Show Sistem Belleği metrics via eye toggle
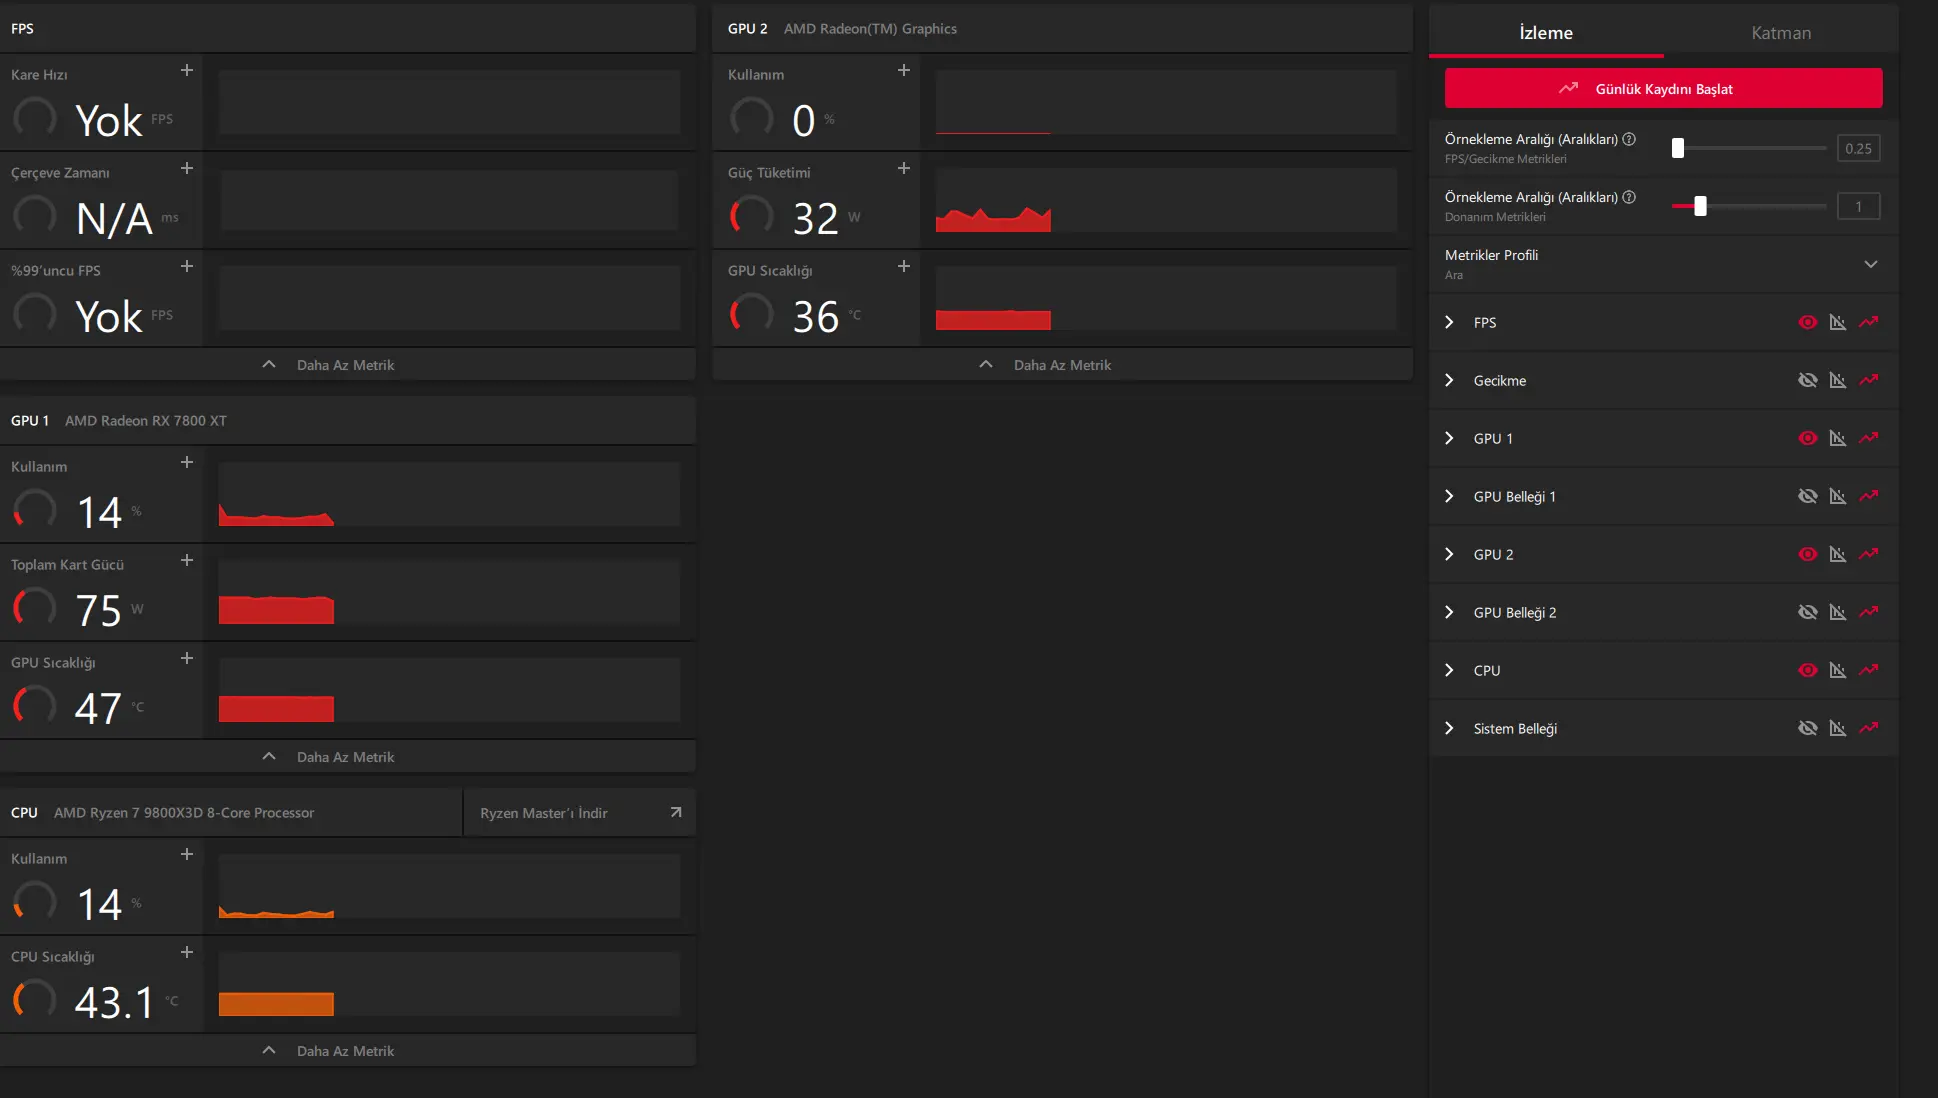 coord(1808,728)
